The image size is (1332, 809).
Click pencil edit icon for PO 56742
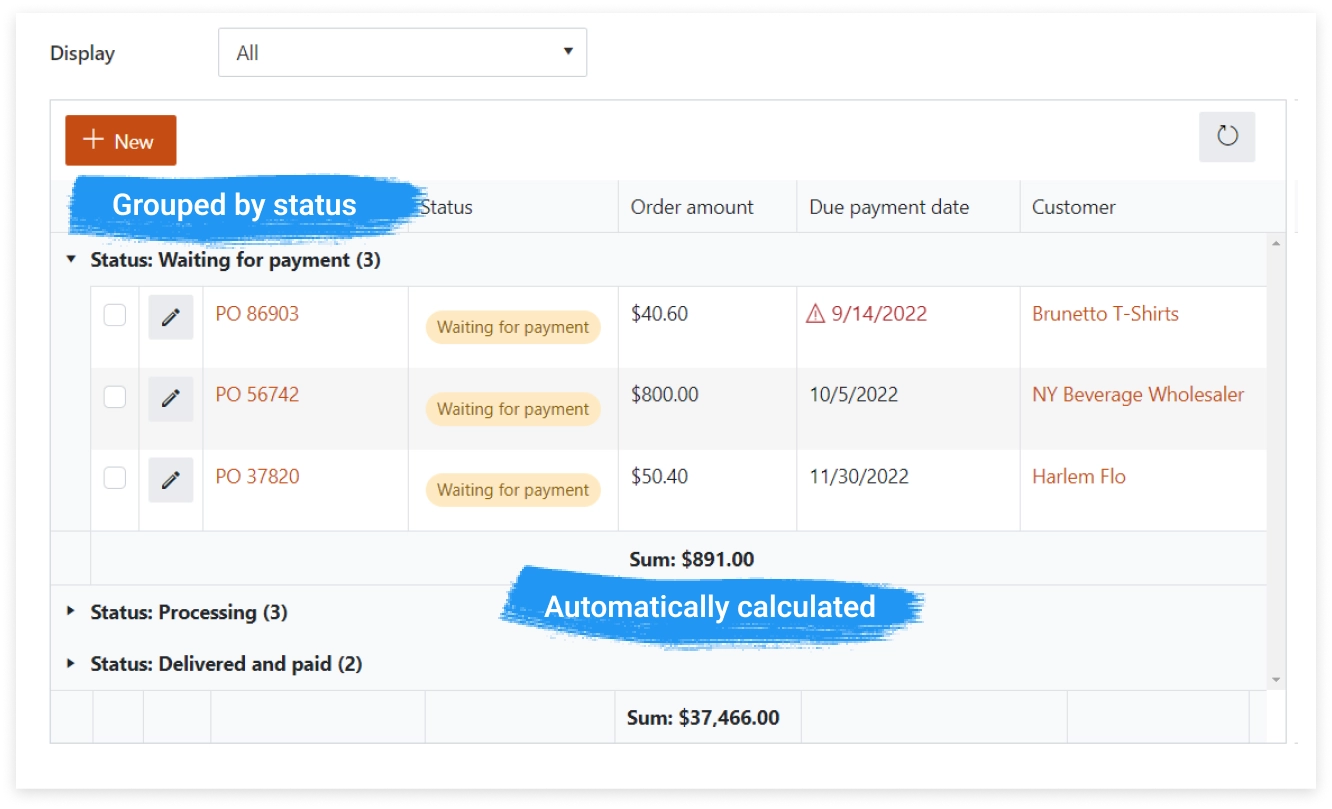[171, 398]
